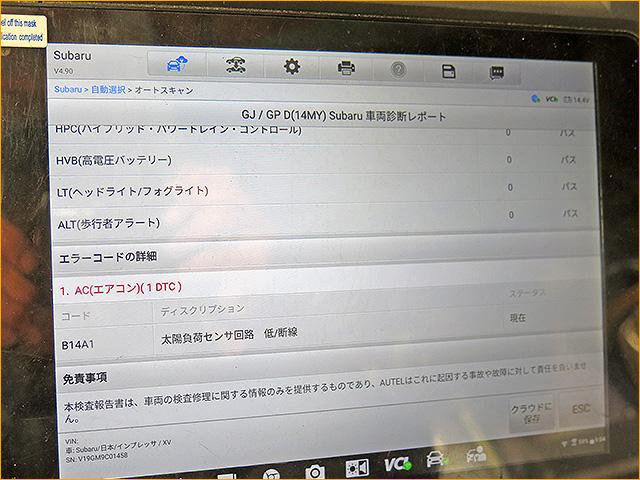Tap the ESC button
Image resolution: width=640 pixels, height=480 pixels.
point(580,409)
